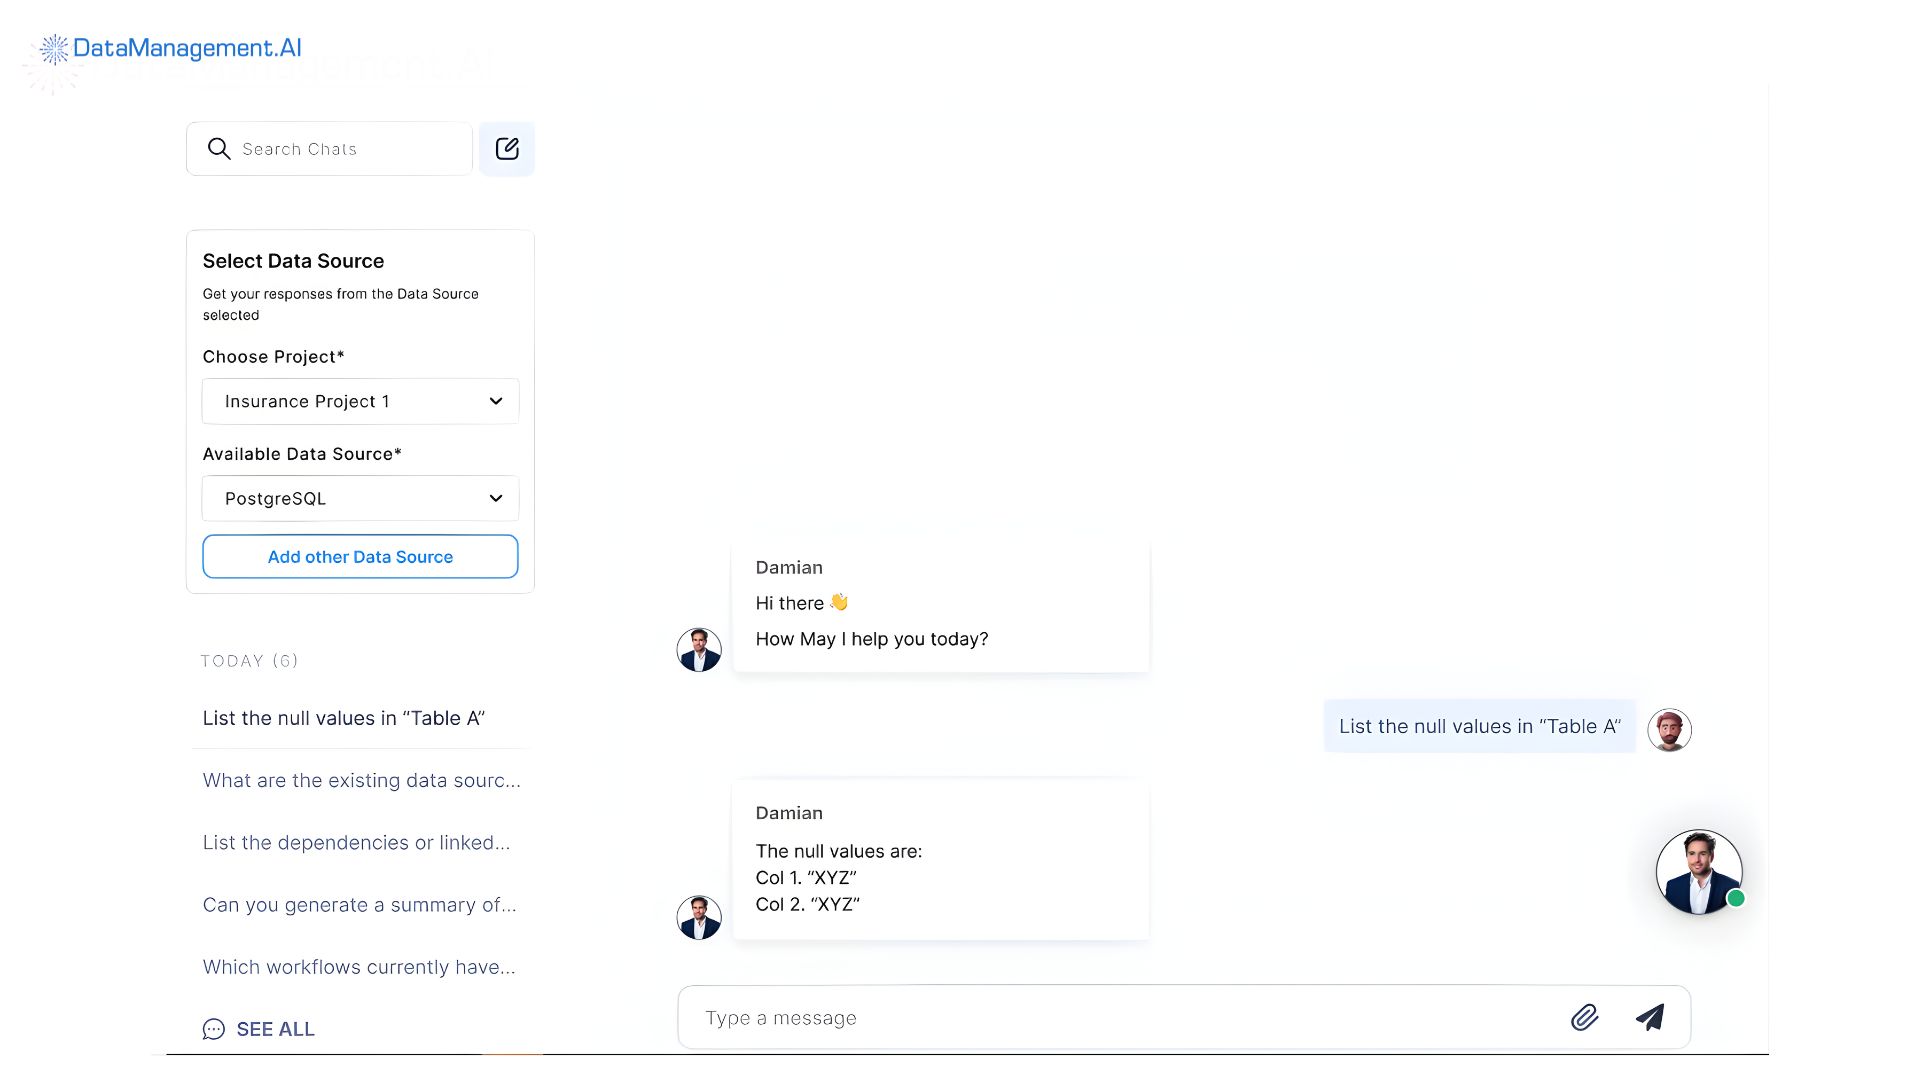Expand the PostgreSQL selection chevron
Viewport: 1920px width, 1080px height.
495,498
